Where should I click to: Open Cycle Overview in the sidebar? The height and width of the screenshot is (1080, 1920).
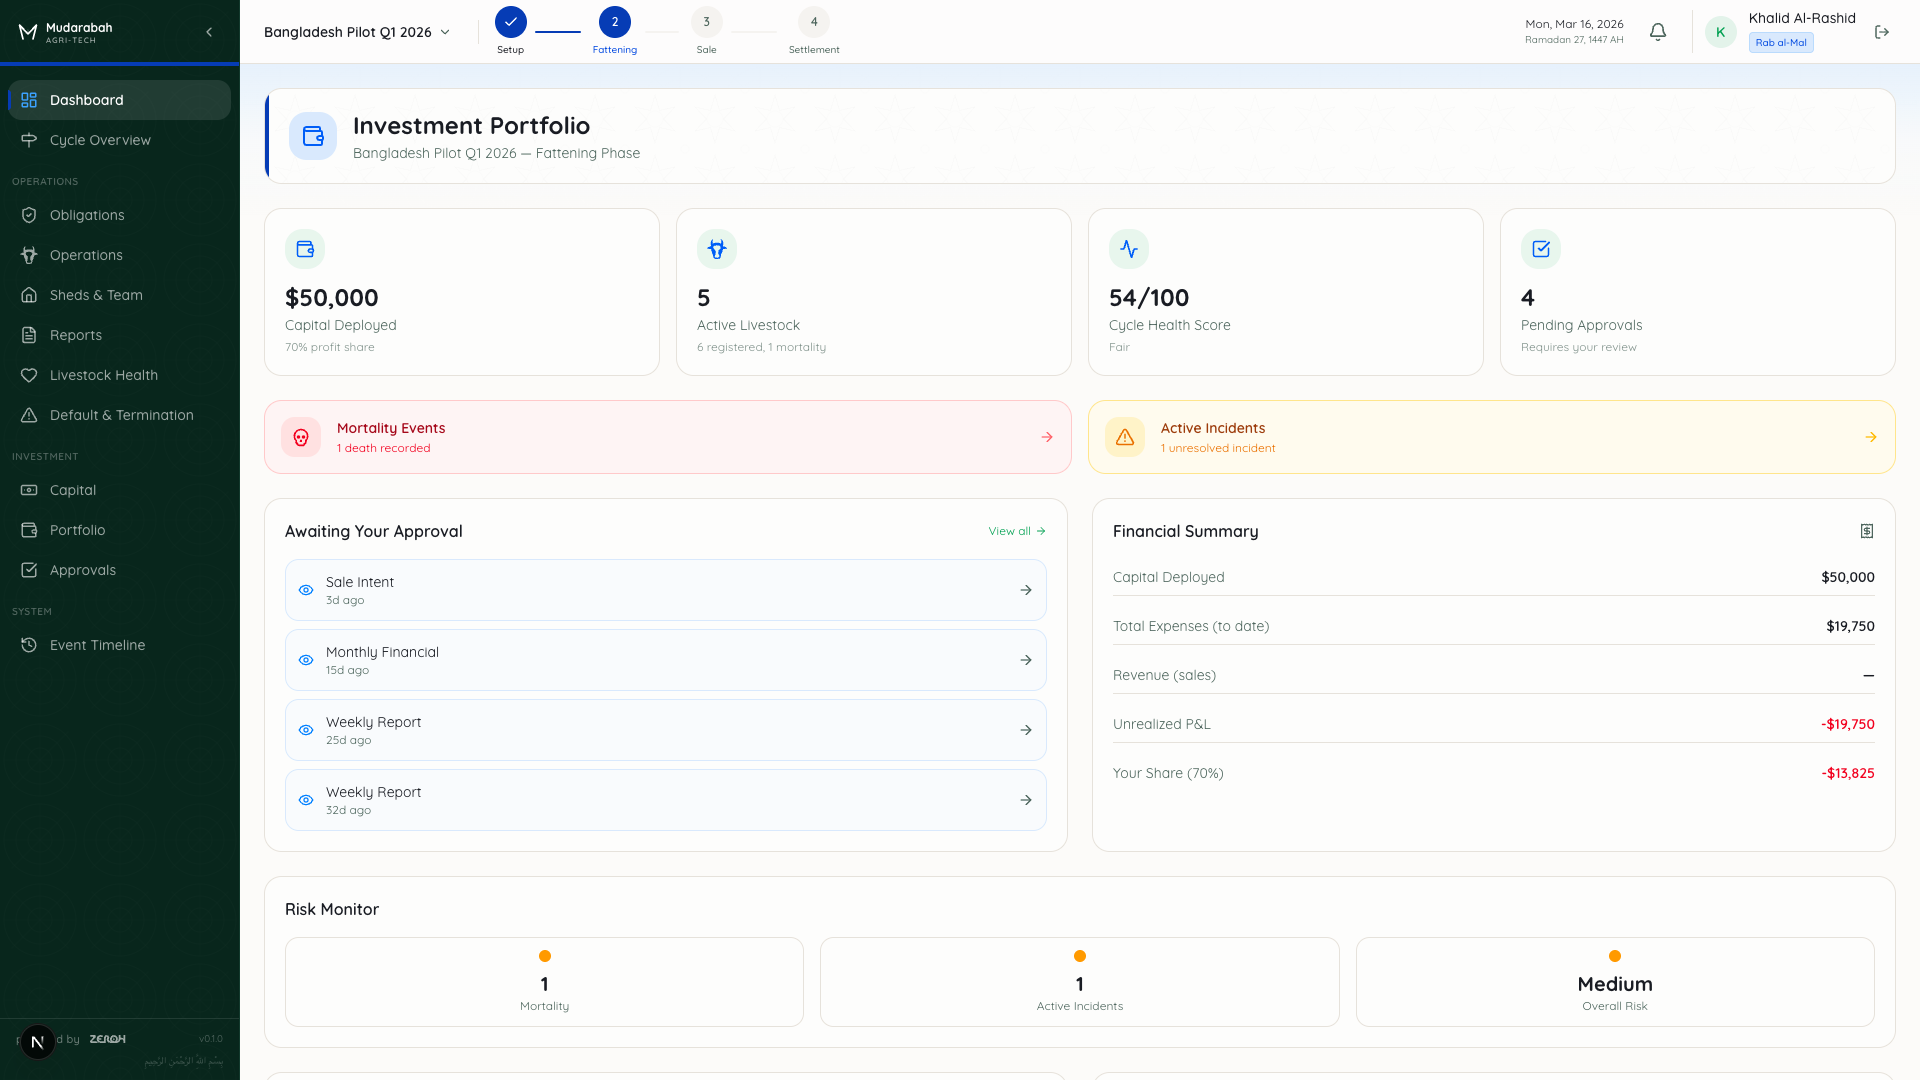point(100,140)
